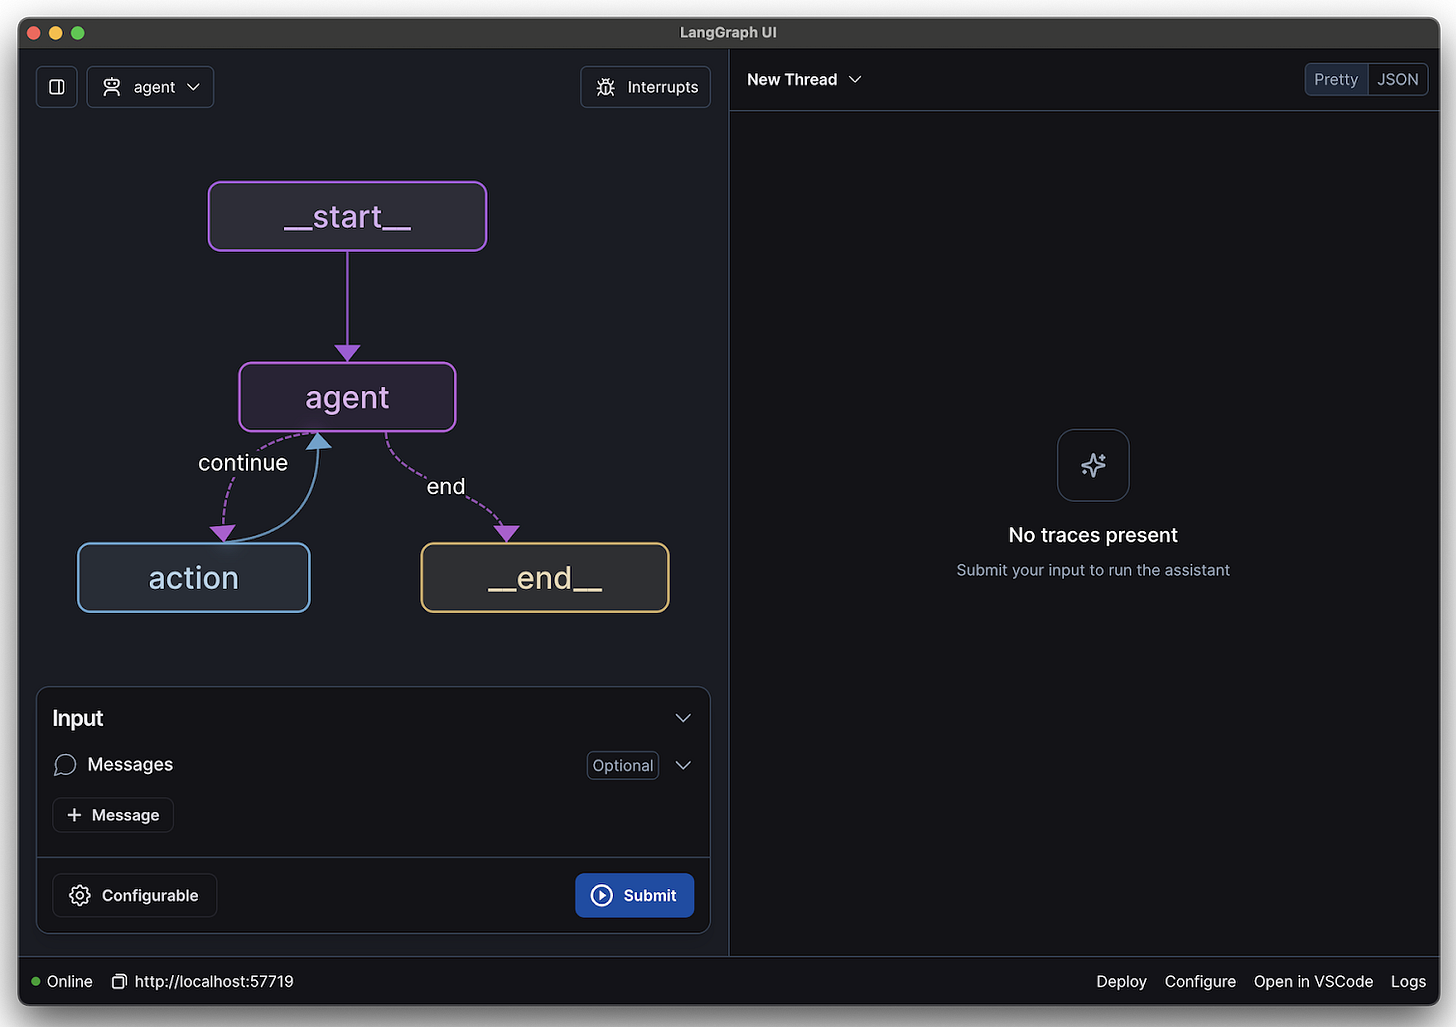Click the Online status indicator
Image resolution: width=1456 pixels, height=1027 pixels.
62,981
